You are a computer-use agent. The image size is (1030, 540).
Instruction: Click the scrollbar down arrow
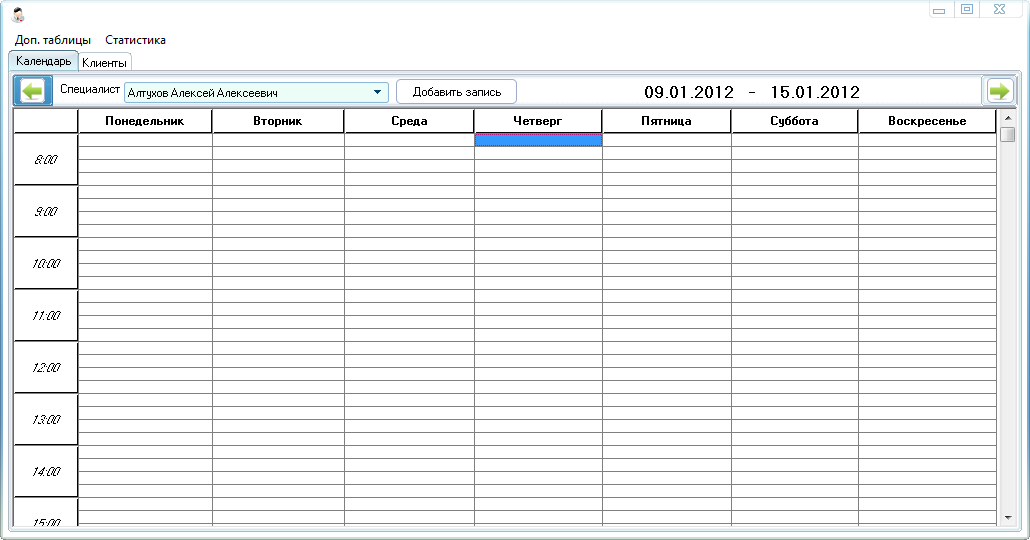coord(1007,517)
